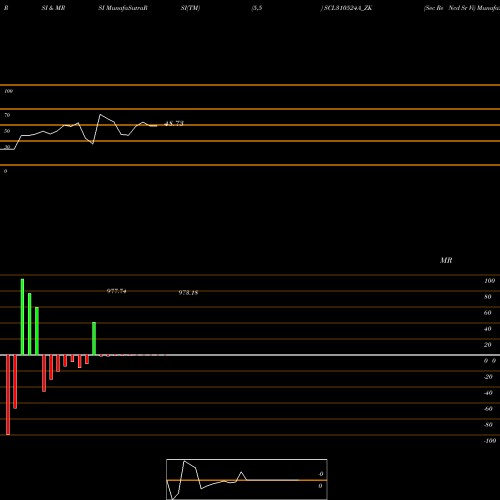Click the 977.74 value label
Screen dimensions: 500x500
tap(117, 291)
